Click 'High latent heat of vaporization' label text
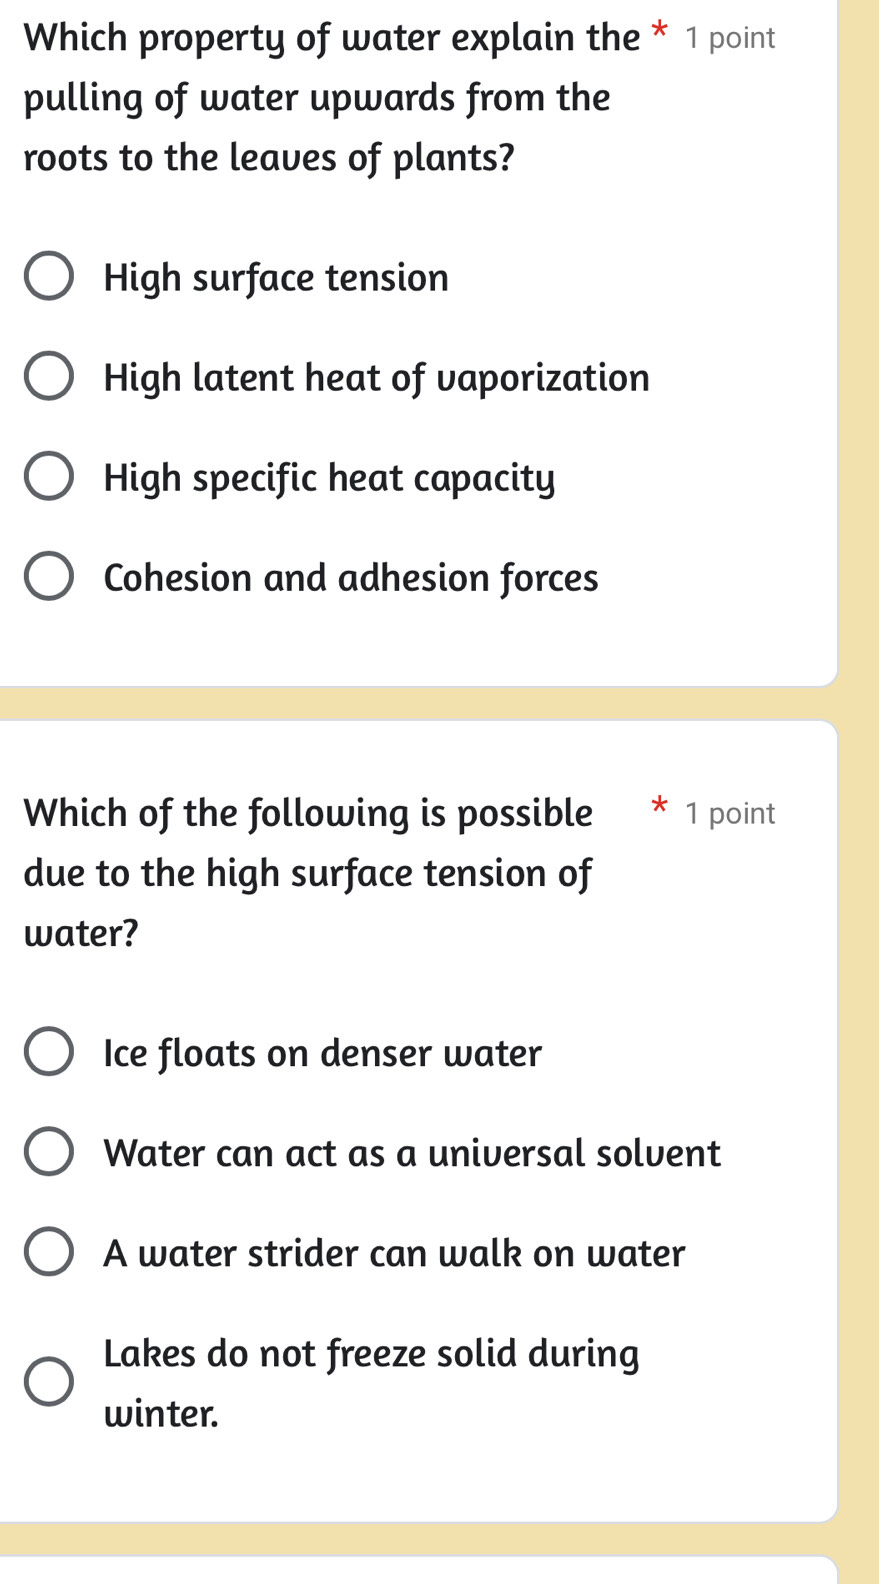The image size is (879, 1584). click(376, 378)
